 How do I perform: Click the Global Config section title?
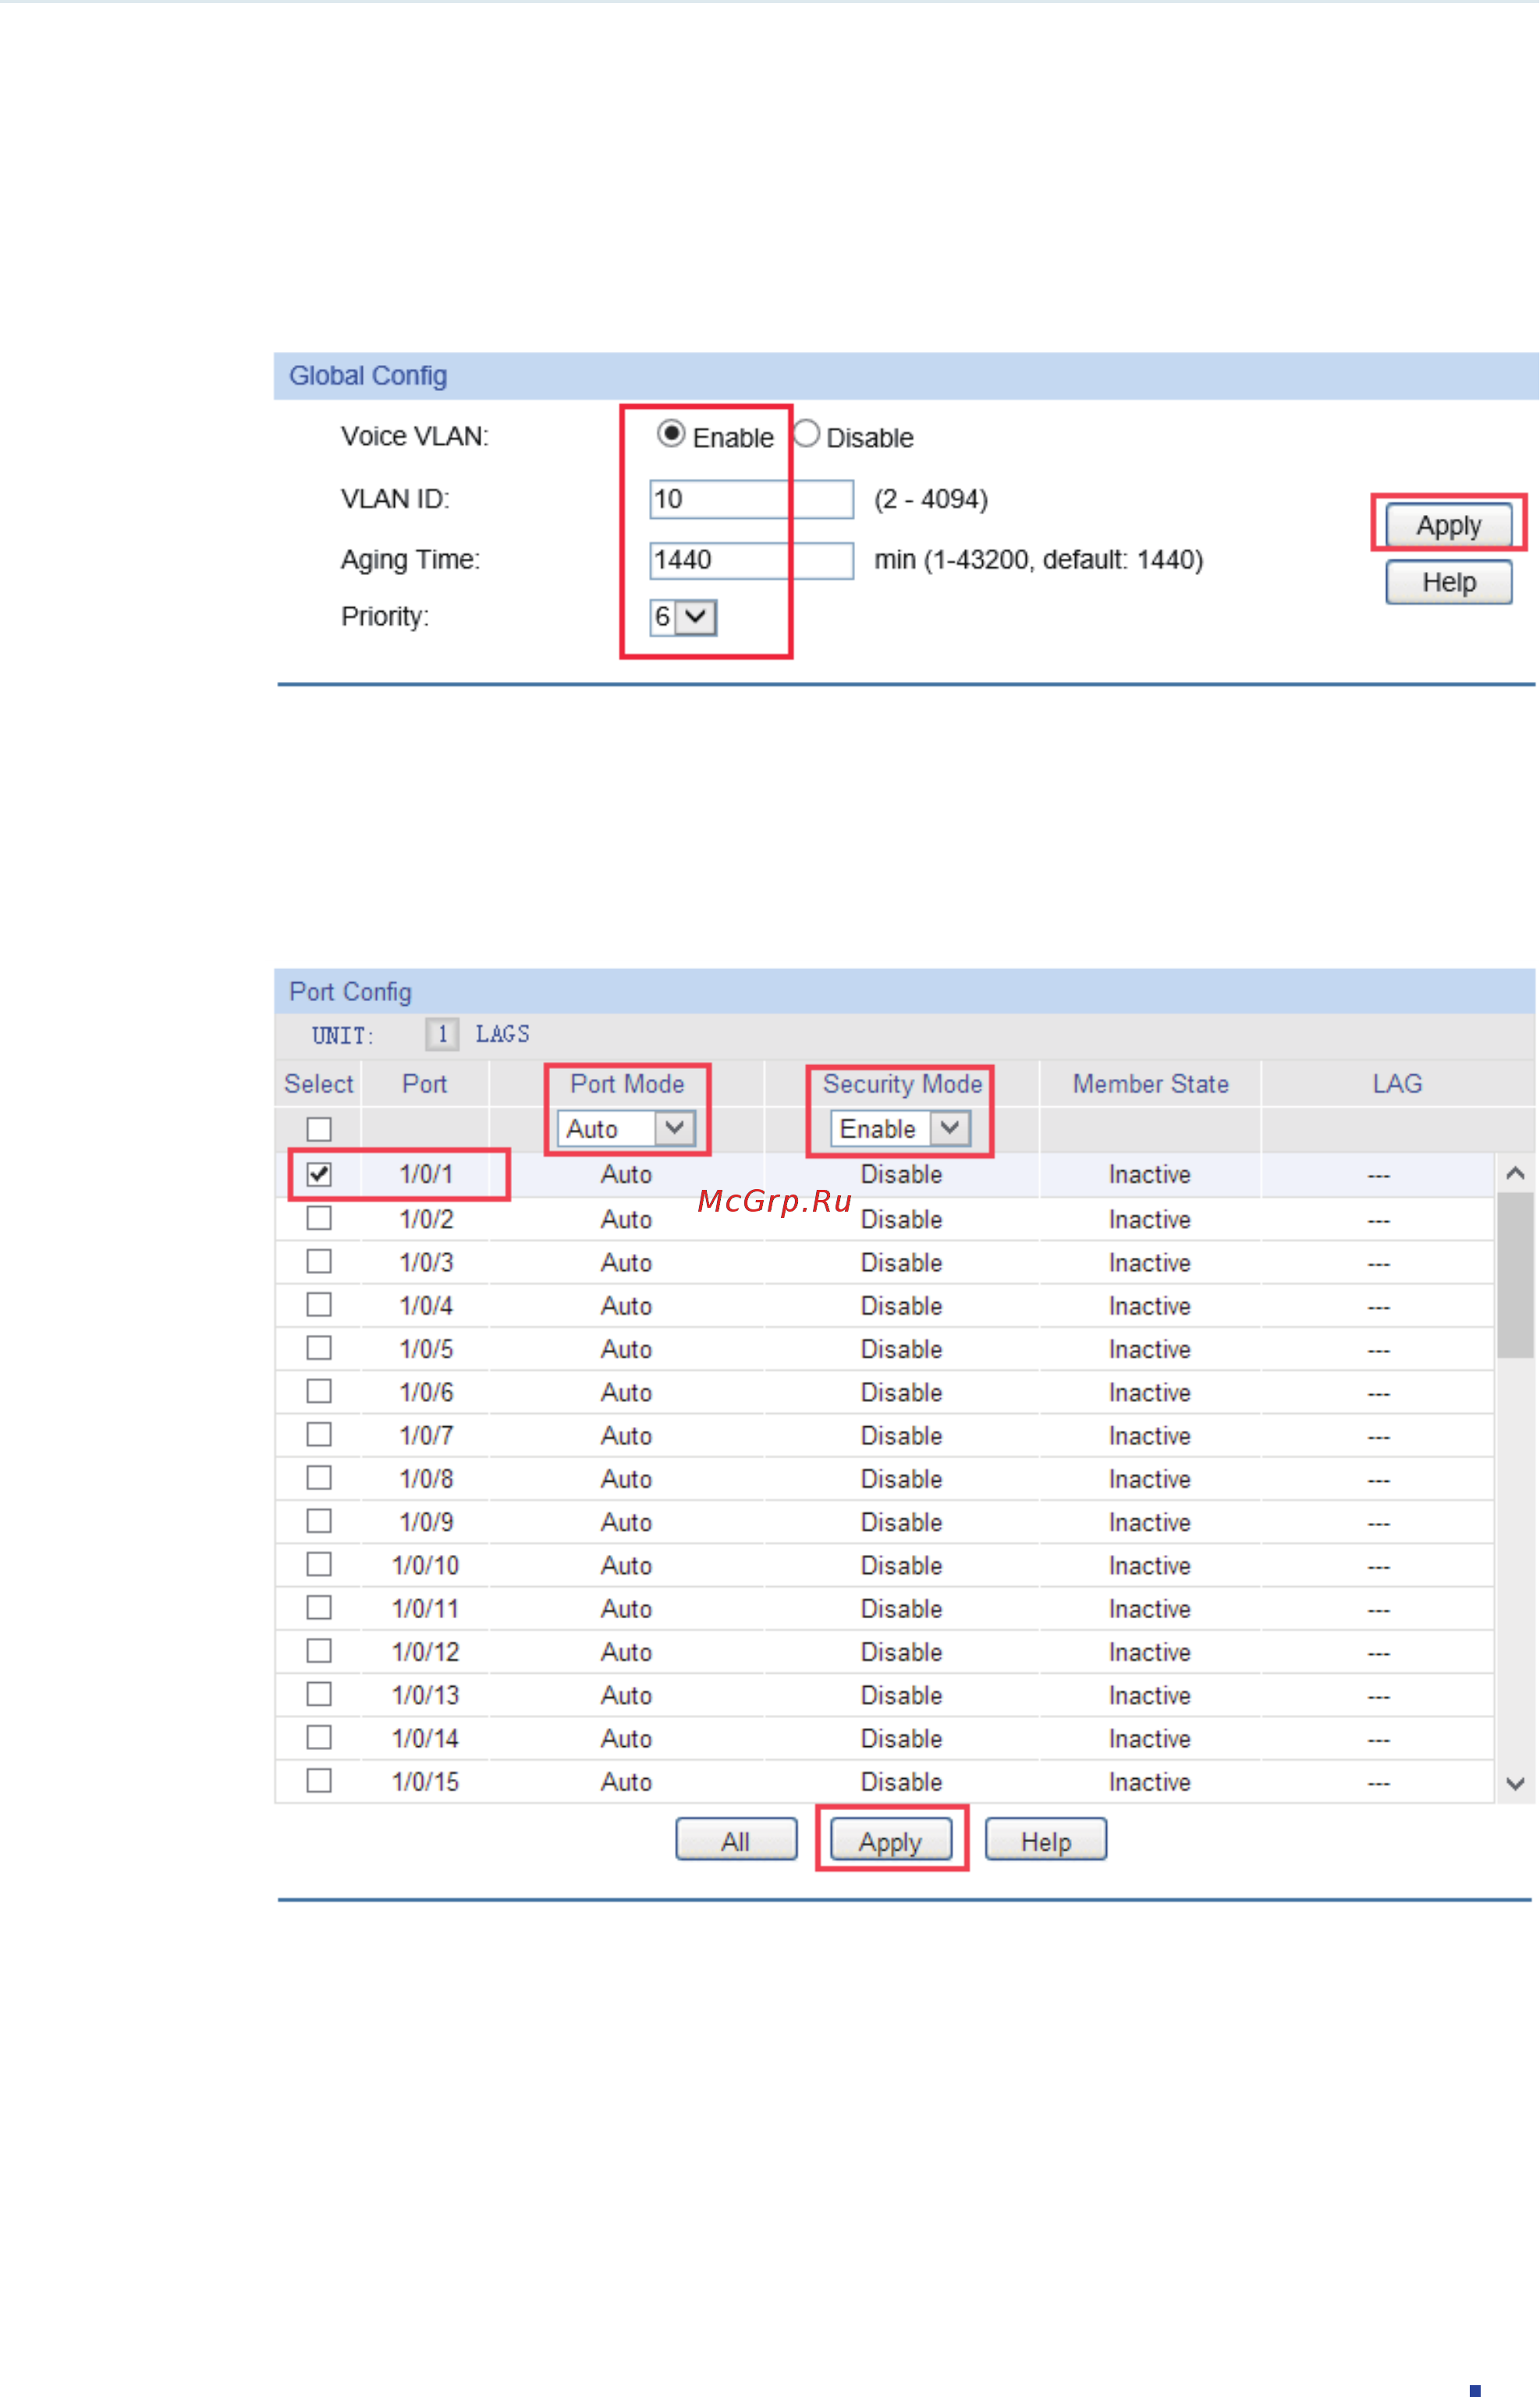pos(368,376)
